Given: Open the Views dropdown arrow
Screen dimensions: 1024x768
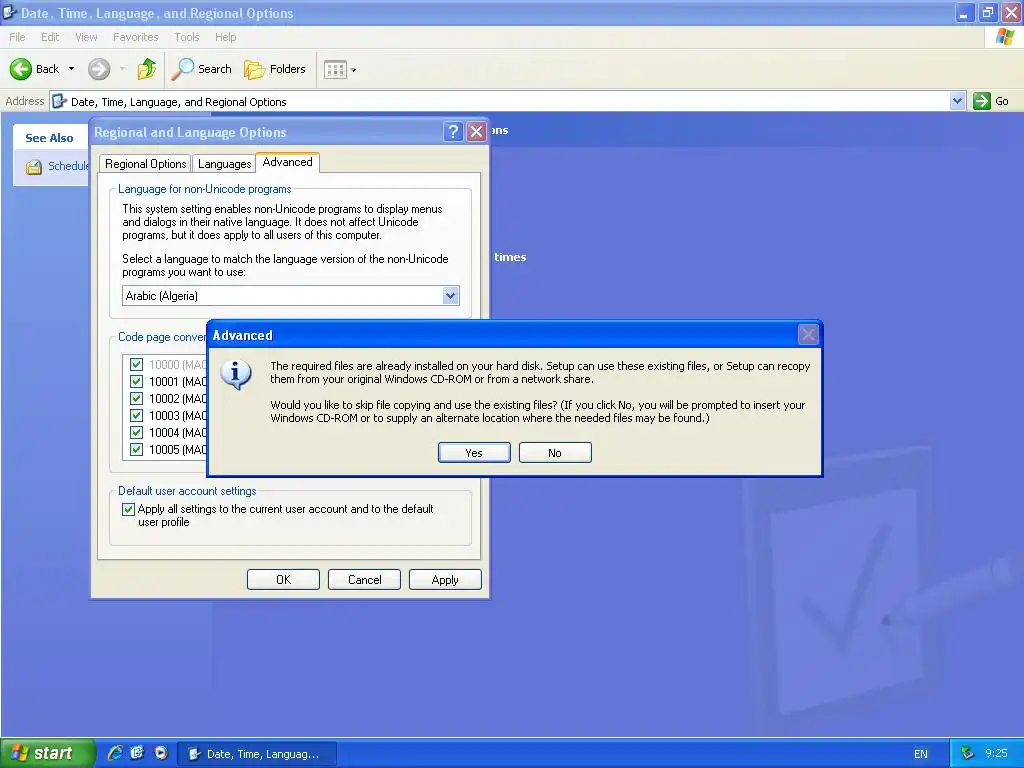Looking at the screenshot, I should click(353, 70).
